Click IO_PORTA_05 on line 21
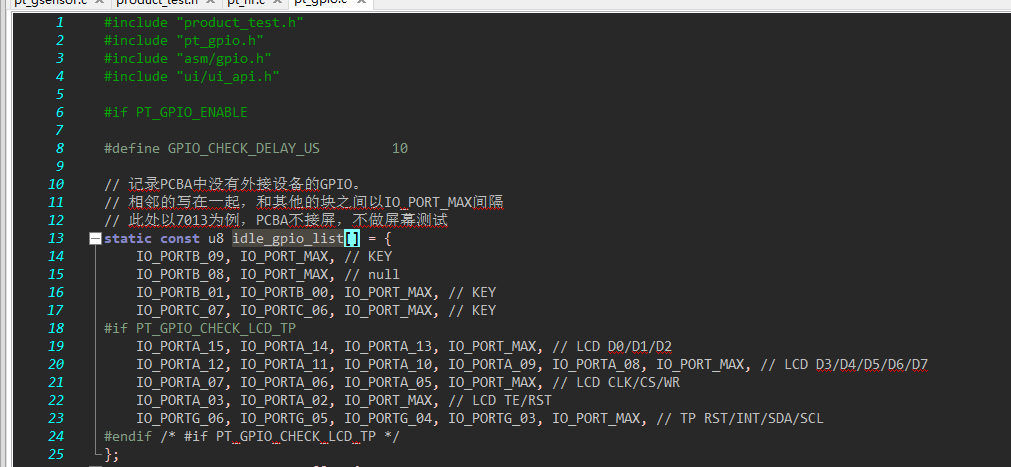Screen dimensions: 1011x467 tap(388, 383)
